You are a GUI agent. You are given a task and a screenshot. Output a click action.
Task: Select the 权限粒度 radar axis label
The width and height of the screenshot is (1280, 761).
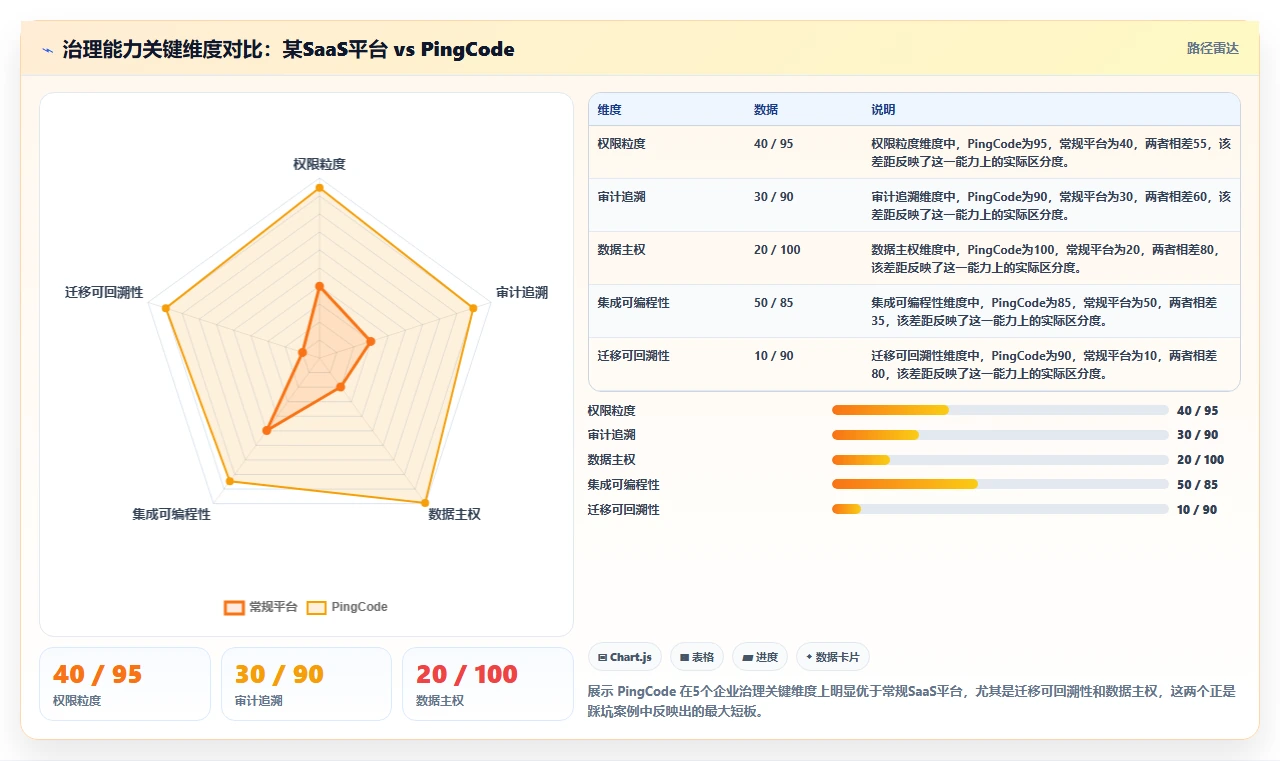[319, 164]
